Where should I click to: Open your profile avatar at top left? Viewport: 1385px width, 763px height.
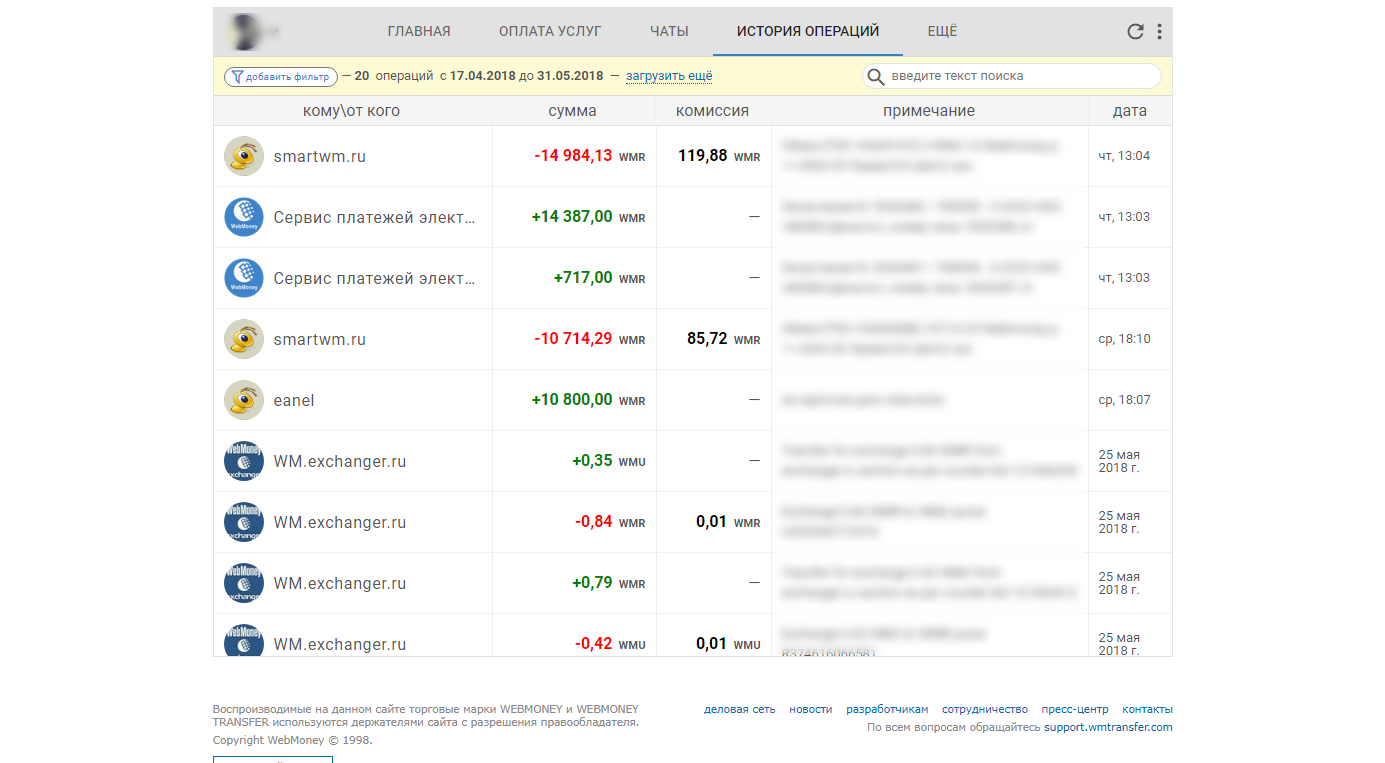pyautogui.click(x=245, y=31)
